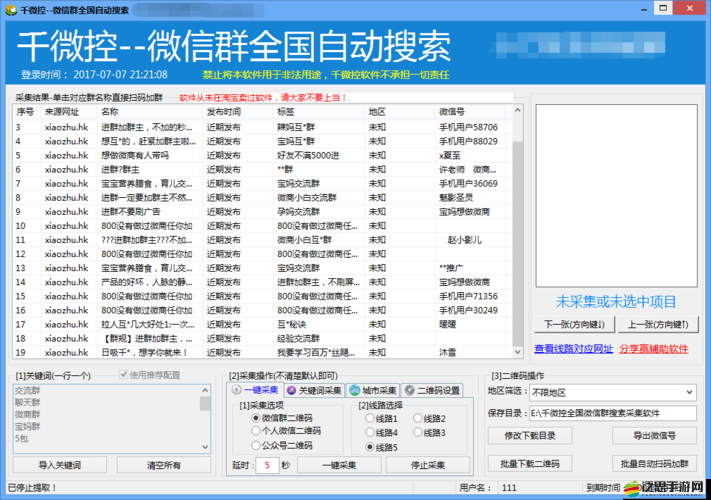The height and width of the screenshot is (500, 711).
Task: Click 清空所有 button
Action: tap(164, 465)
